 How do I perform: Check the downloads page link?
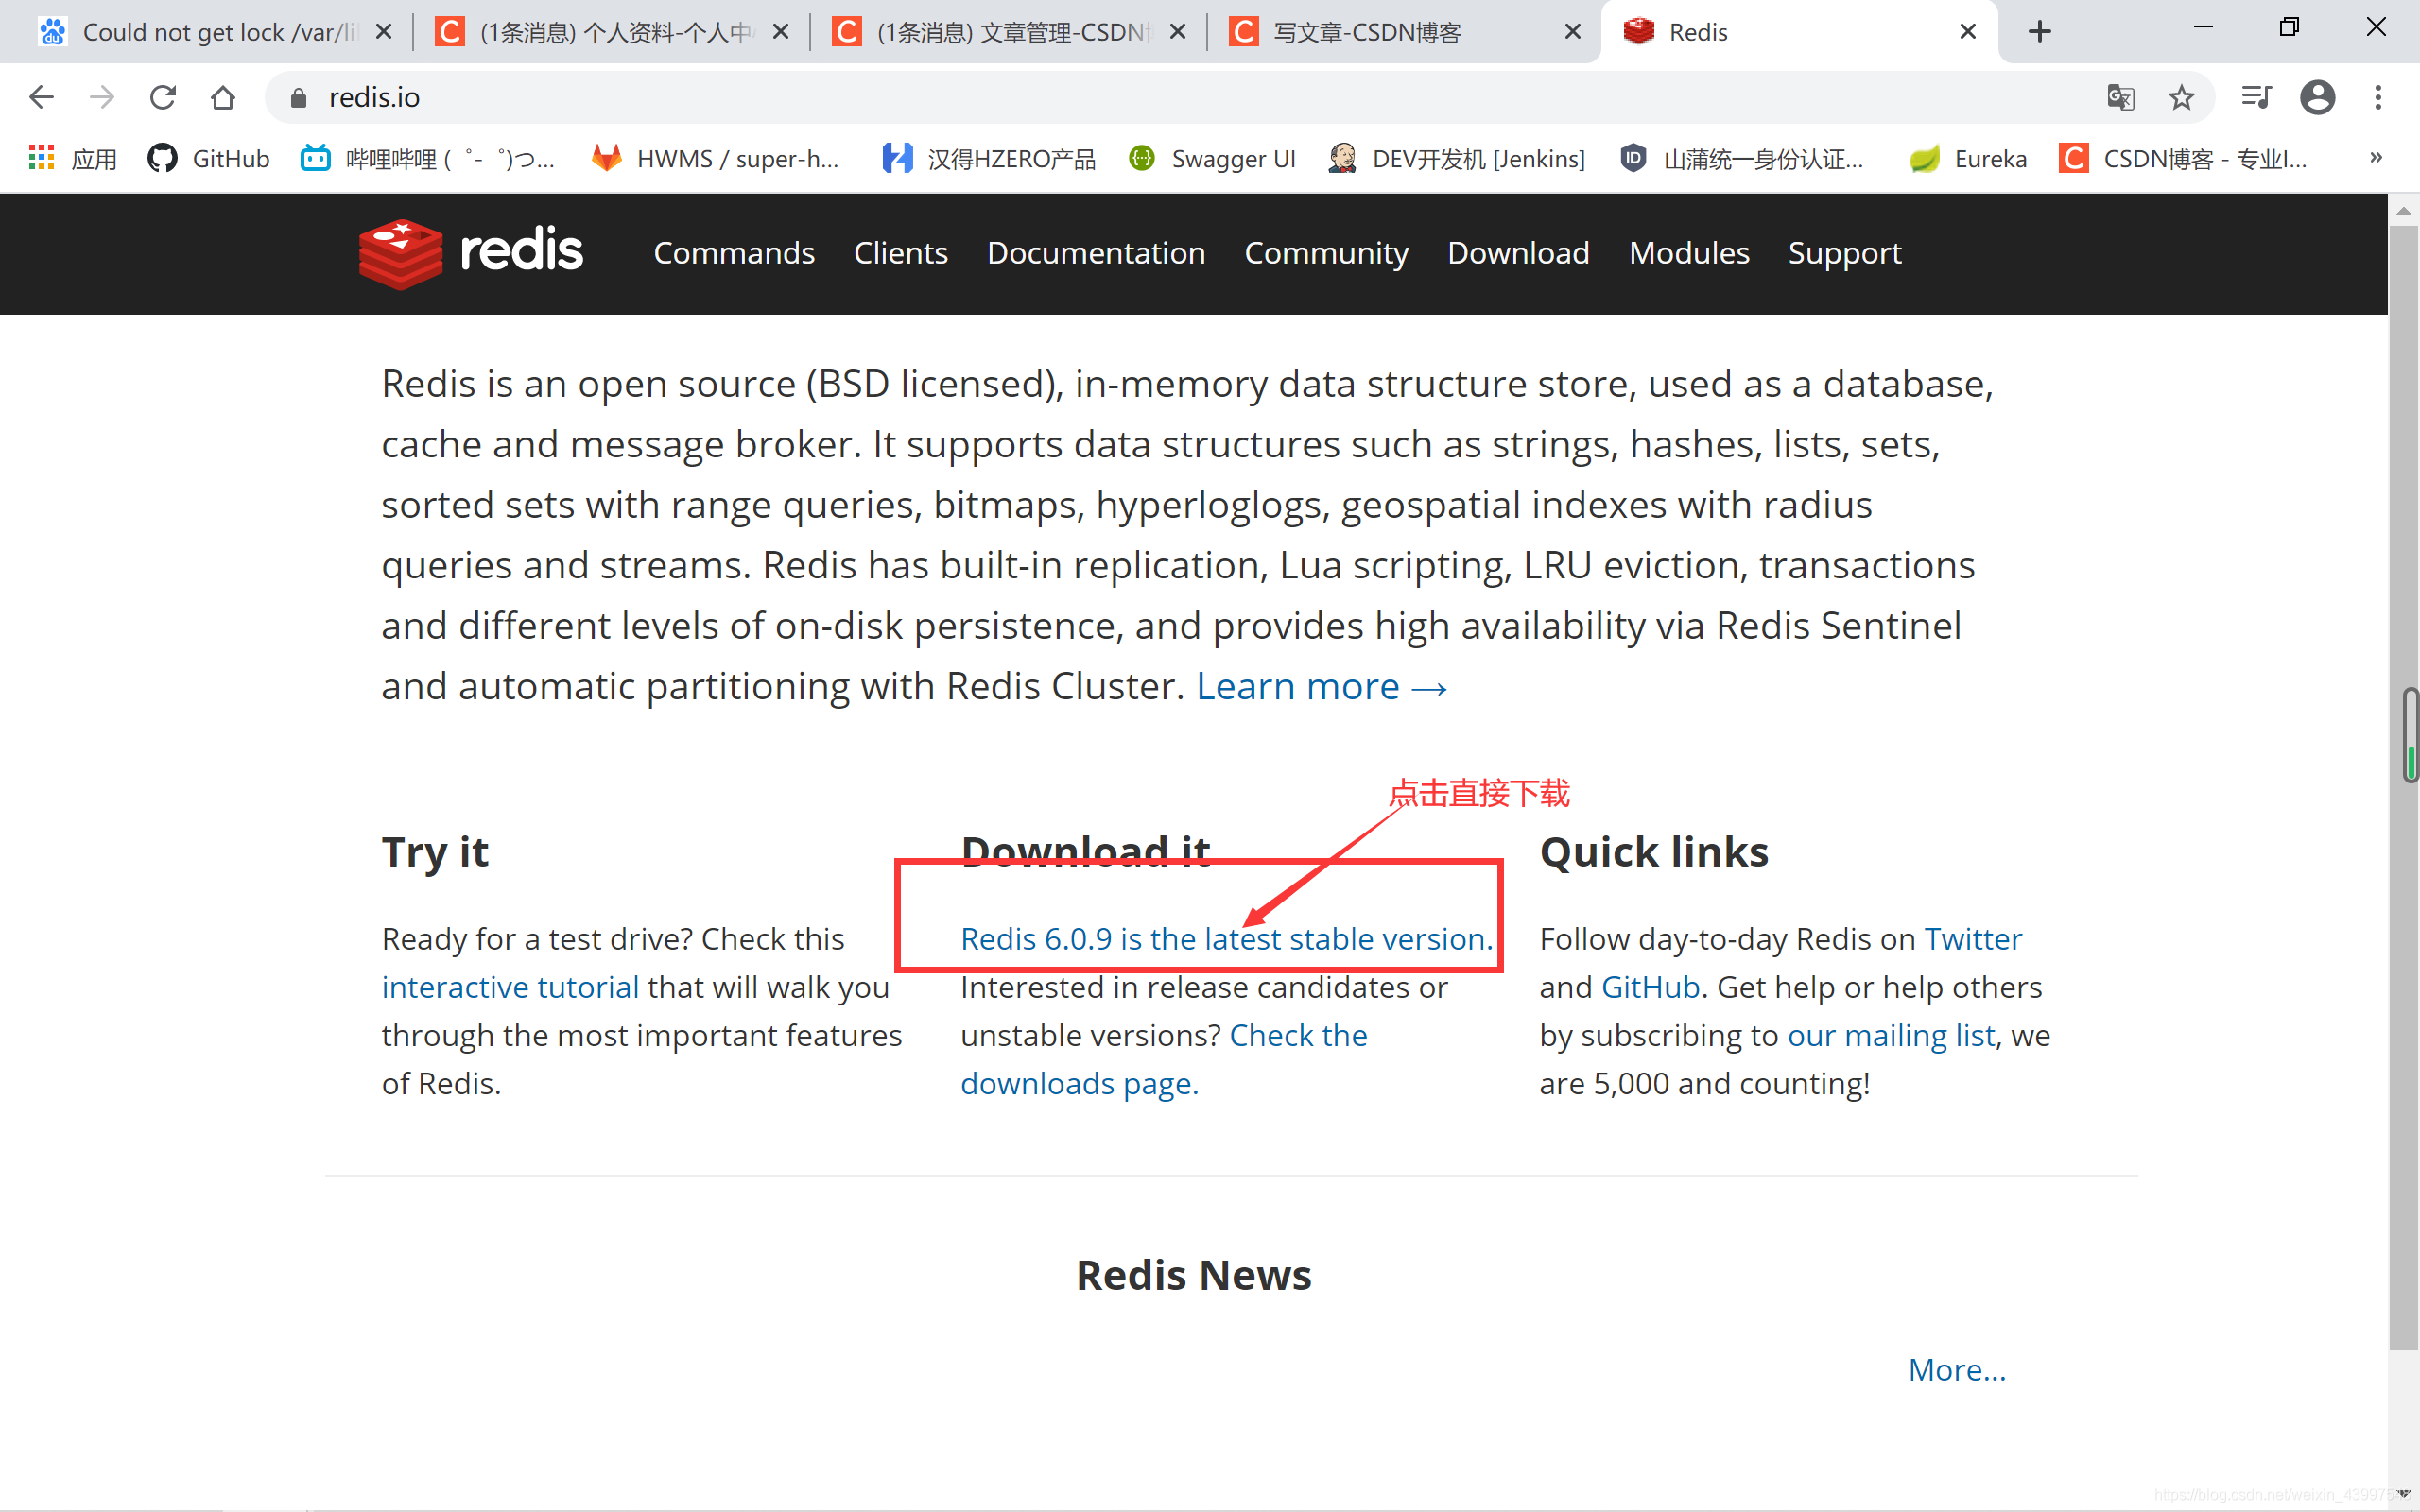pyautogui.click(x=1163, y=1059)
